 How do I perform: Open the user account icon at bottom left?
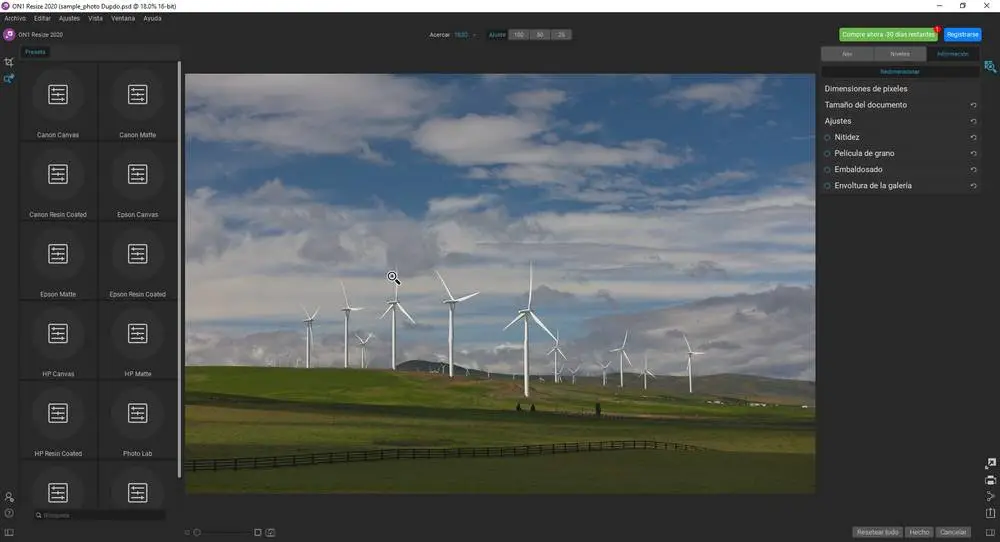[9, 497]
